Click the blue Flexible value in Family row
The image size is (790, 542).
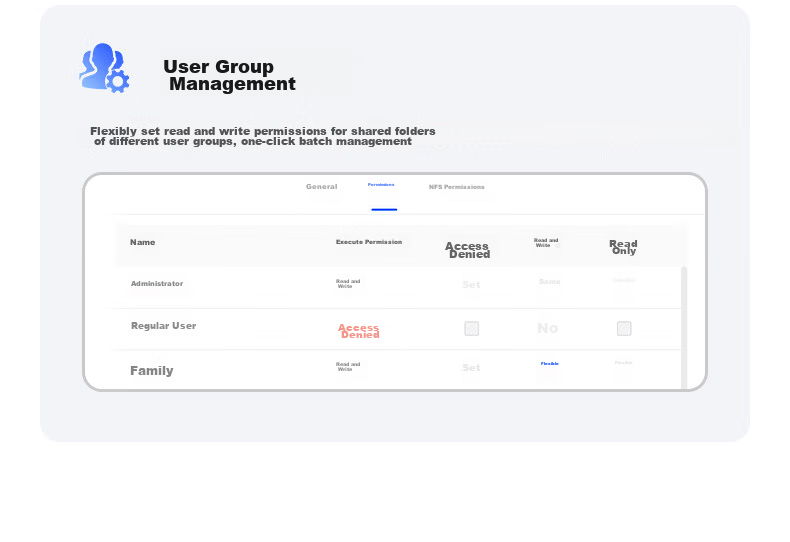[550, 363]
